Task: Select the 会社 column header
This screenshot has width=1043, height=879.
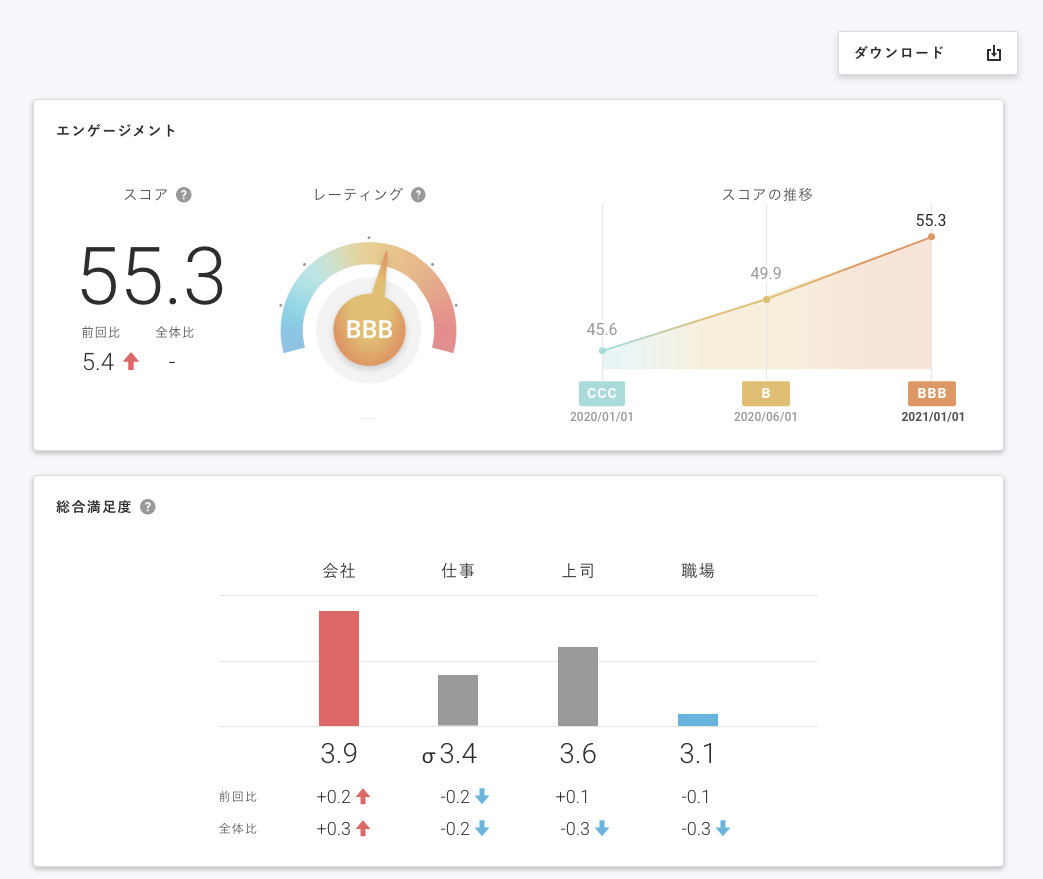Action: point(339,571)
